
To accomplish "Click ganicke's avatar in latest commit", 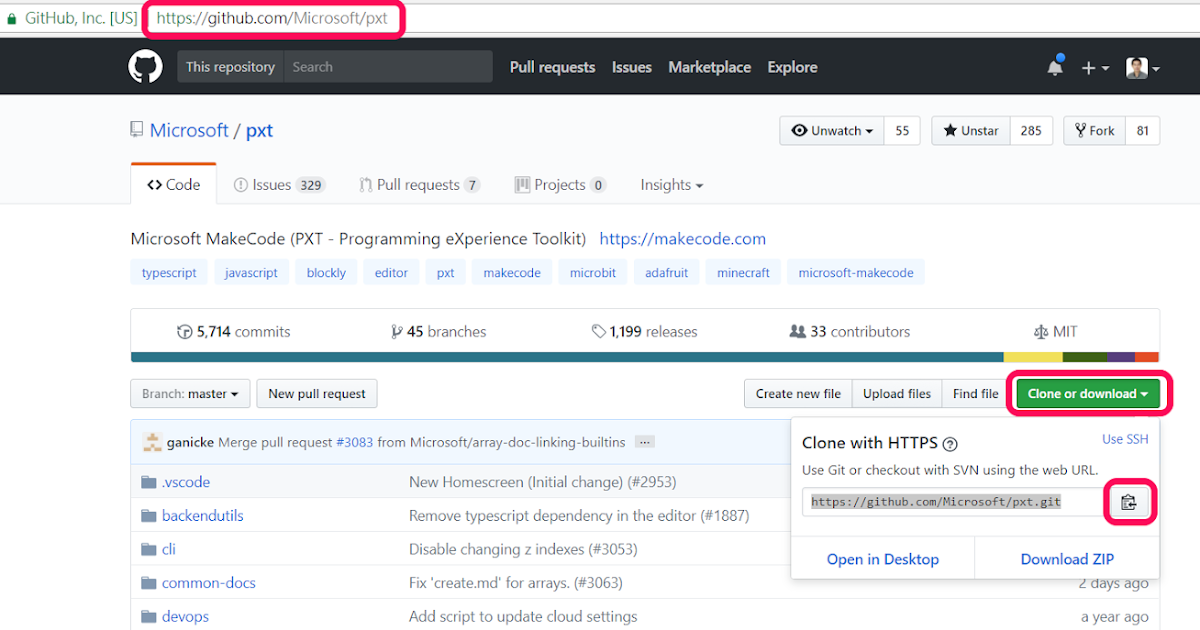I will click(152, 442).
